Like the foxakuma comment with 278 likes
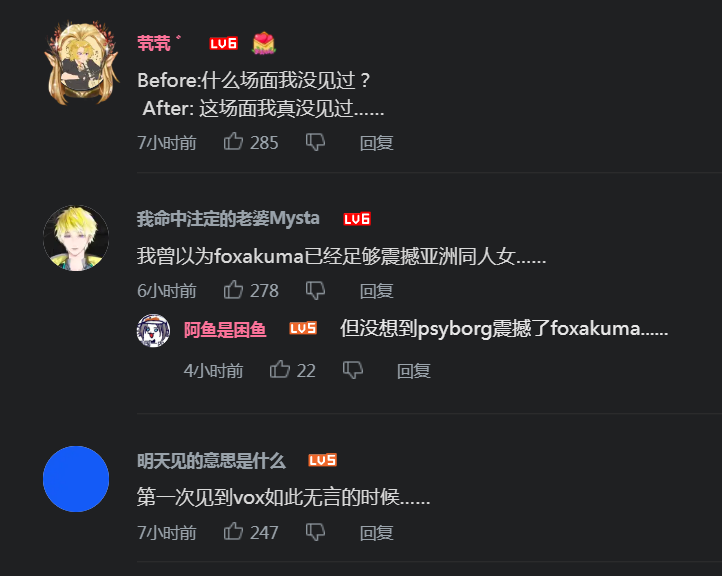The height and width of the screenshot is (576, 722). point(233,290)
